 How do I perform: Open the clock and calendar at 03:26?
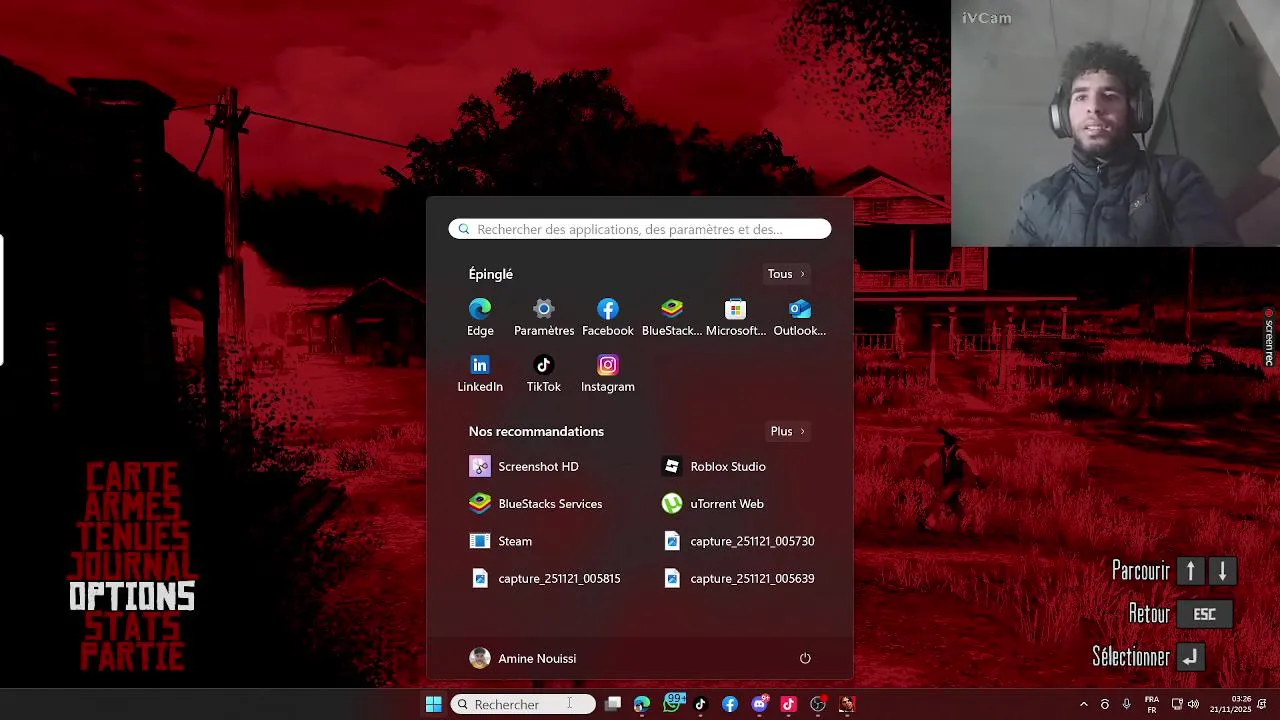click(x=1231, y=704)
